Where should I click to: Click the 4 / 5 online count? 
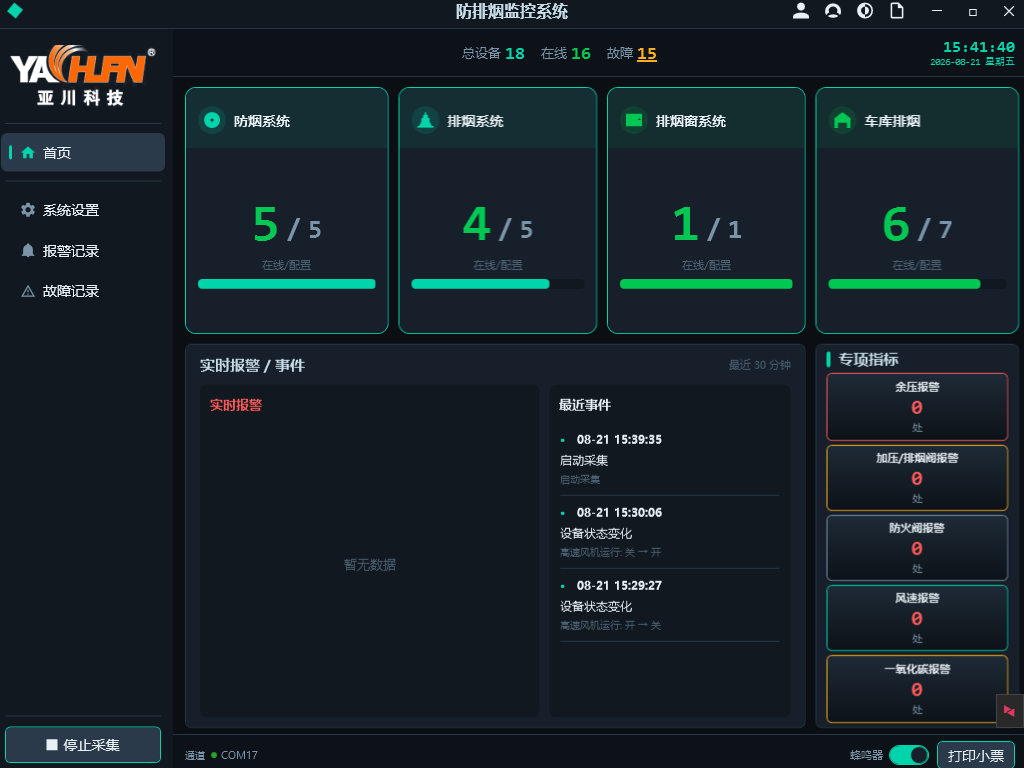[x=498, y=225]
